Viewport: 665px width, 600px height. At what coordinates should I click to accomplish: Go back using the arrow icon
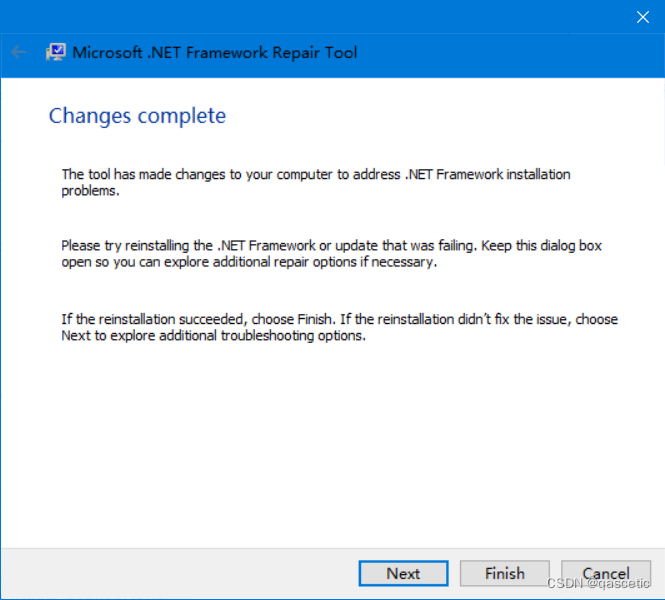18,52
